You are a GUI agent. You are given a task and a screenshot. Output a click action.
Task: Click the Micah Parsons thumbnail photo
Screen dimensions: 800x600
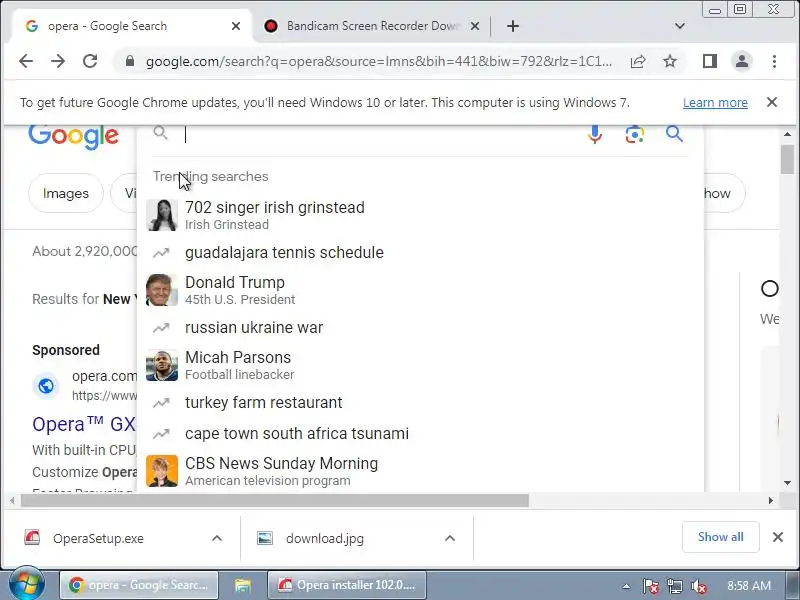162,365
